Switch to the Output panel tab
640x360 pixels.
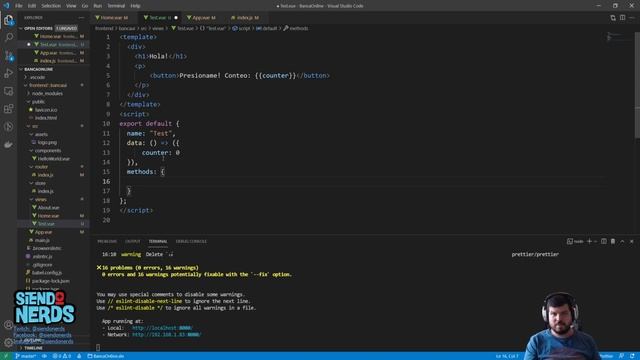[x=132, y=241]
